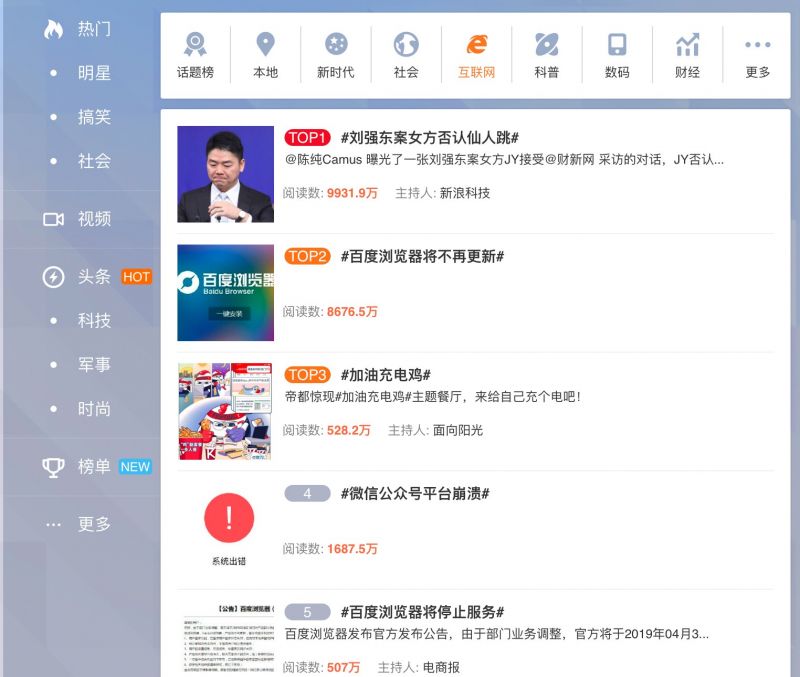The width and height of the screenshot is (800, 677).
Task: Go to 明星 sidebar category
Action: tap(94, 73)
